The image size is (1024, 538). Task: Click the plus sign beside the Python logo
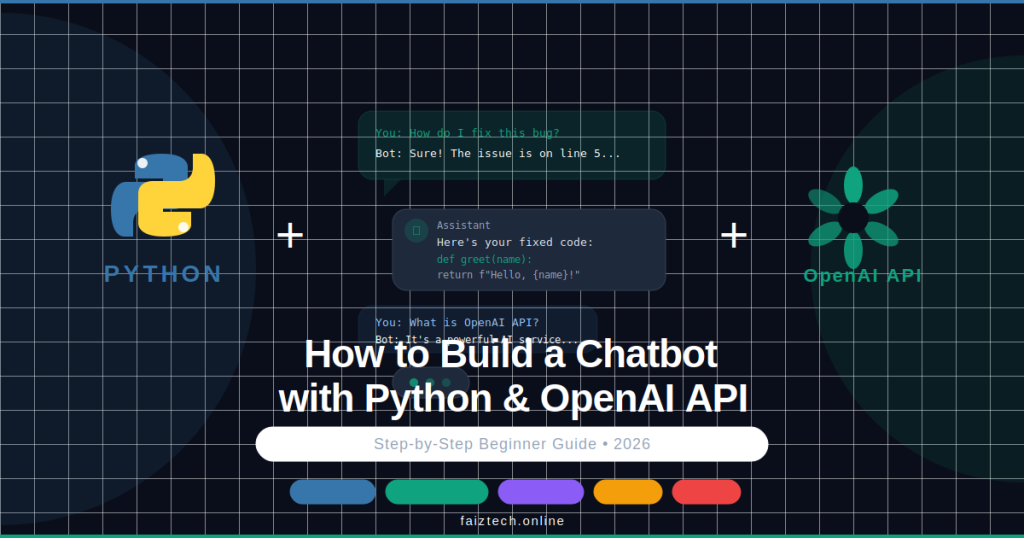[x=290, y=235]
